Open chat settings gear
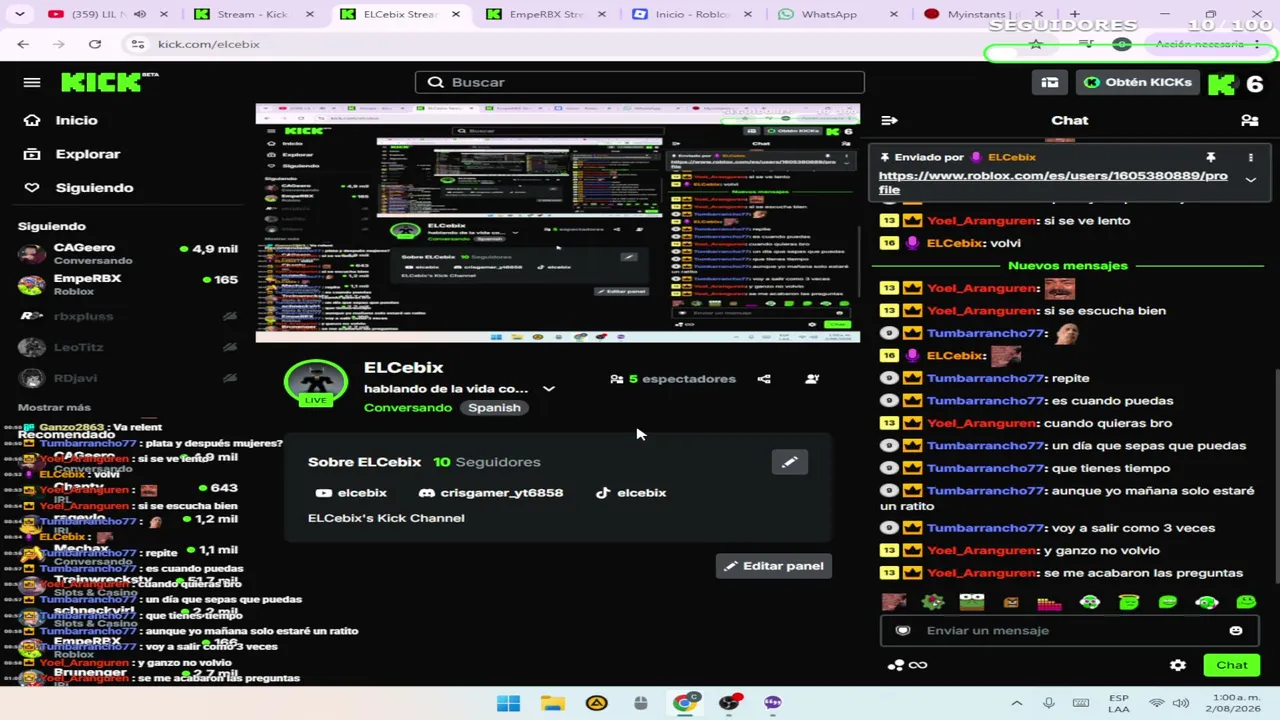 (x=1178, y=665)
